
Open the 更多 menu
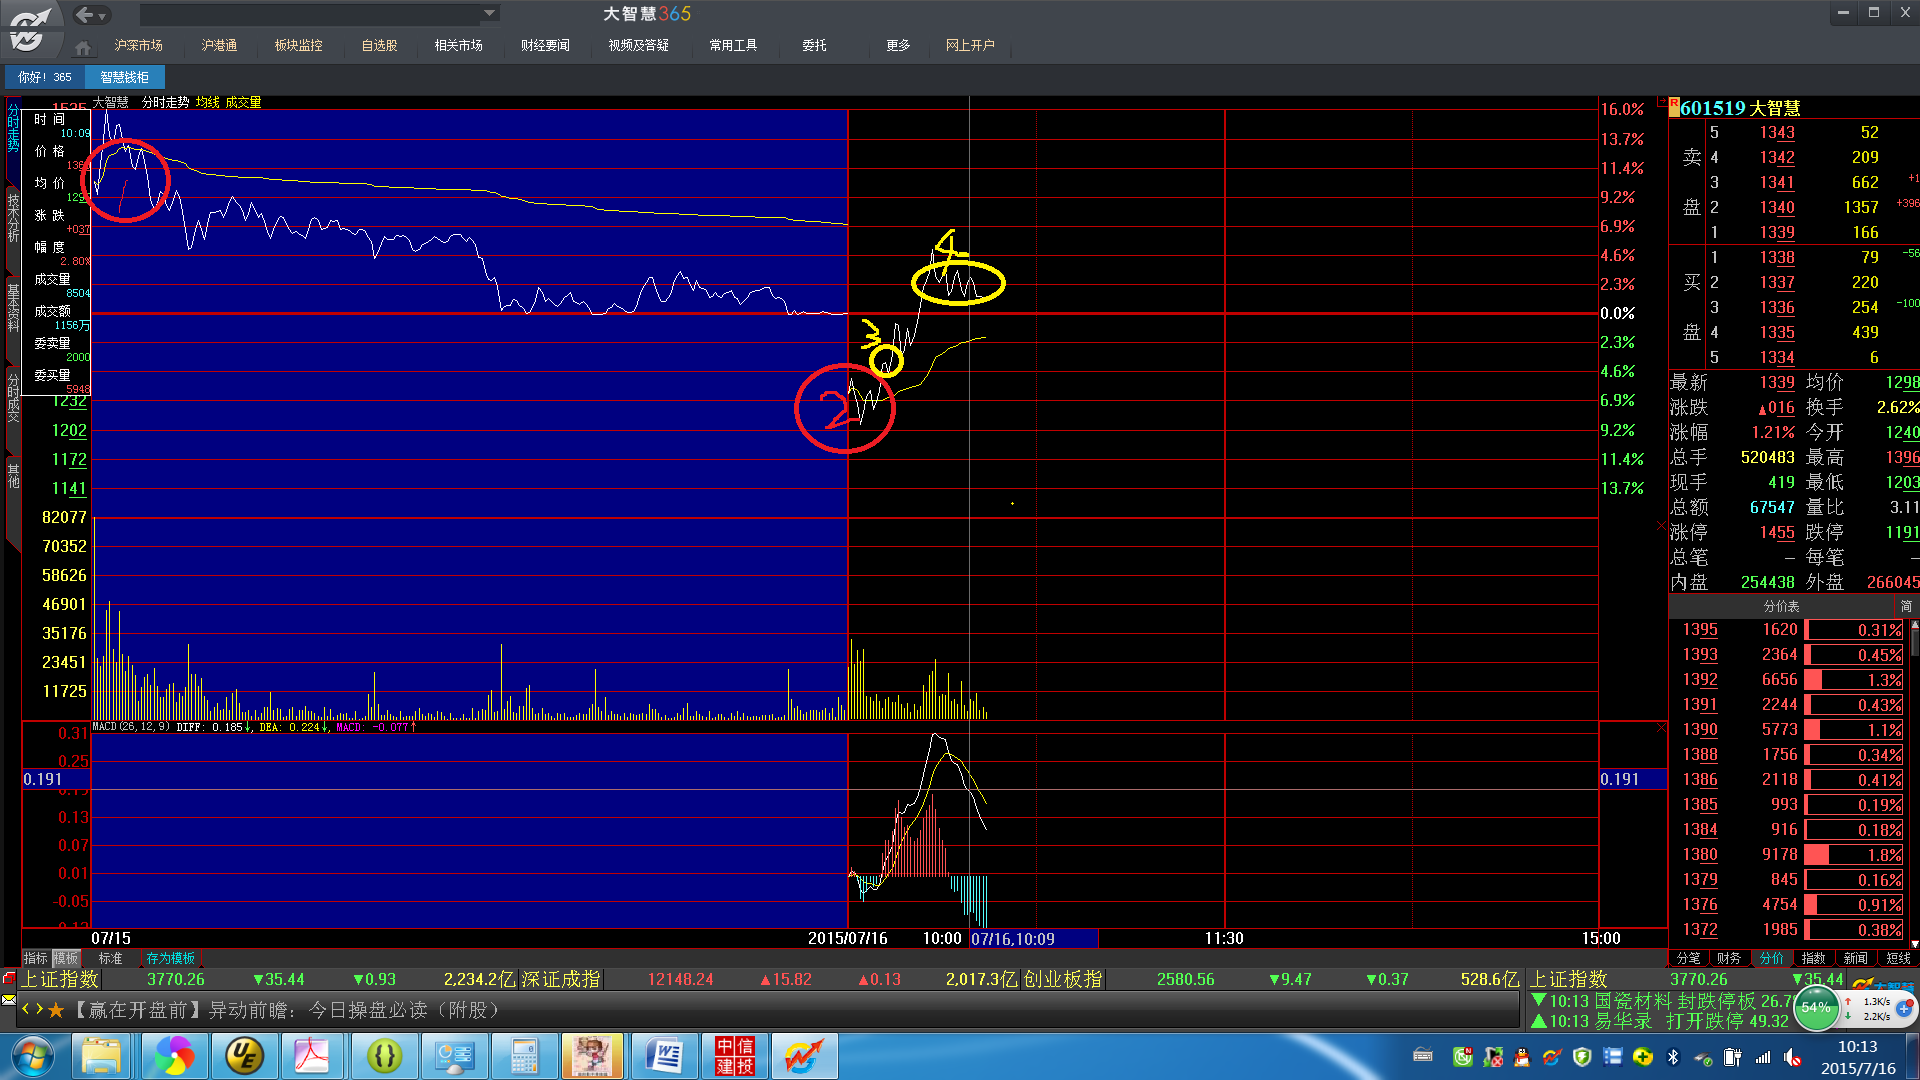pos(898,45)
